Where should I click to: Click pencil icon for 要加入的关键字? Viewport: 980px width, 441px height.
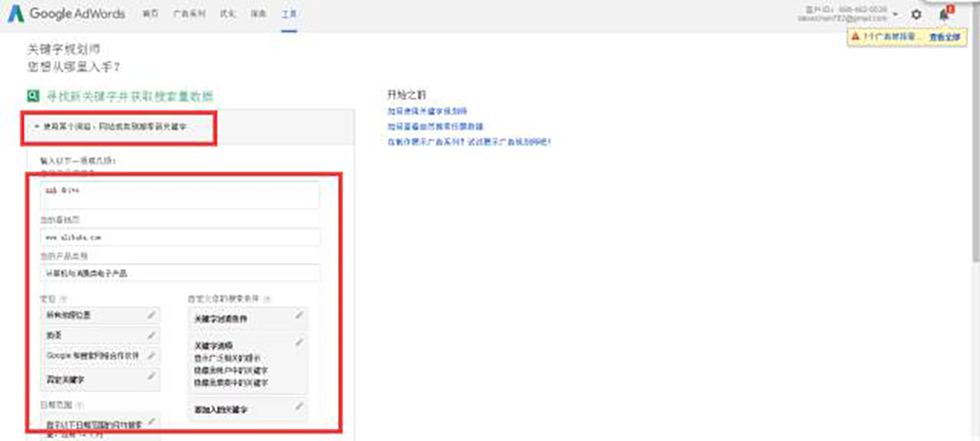coord(299,406)
